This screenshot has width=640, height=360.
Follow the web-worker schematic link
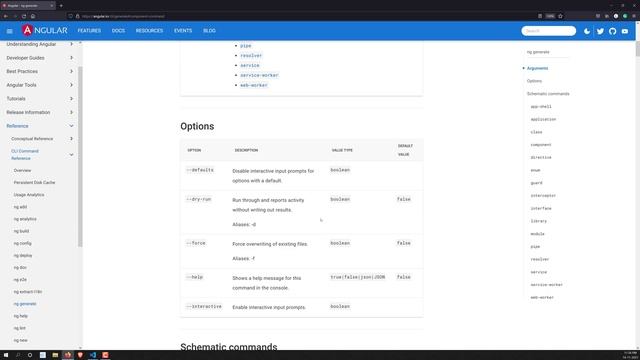[x=254, y=85]
